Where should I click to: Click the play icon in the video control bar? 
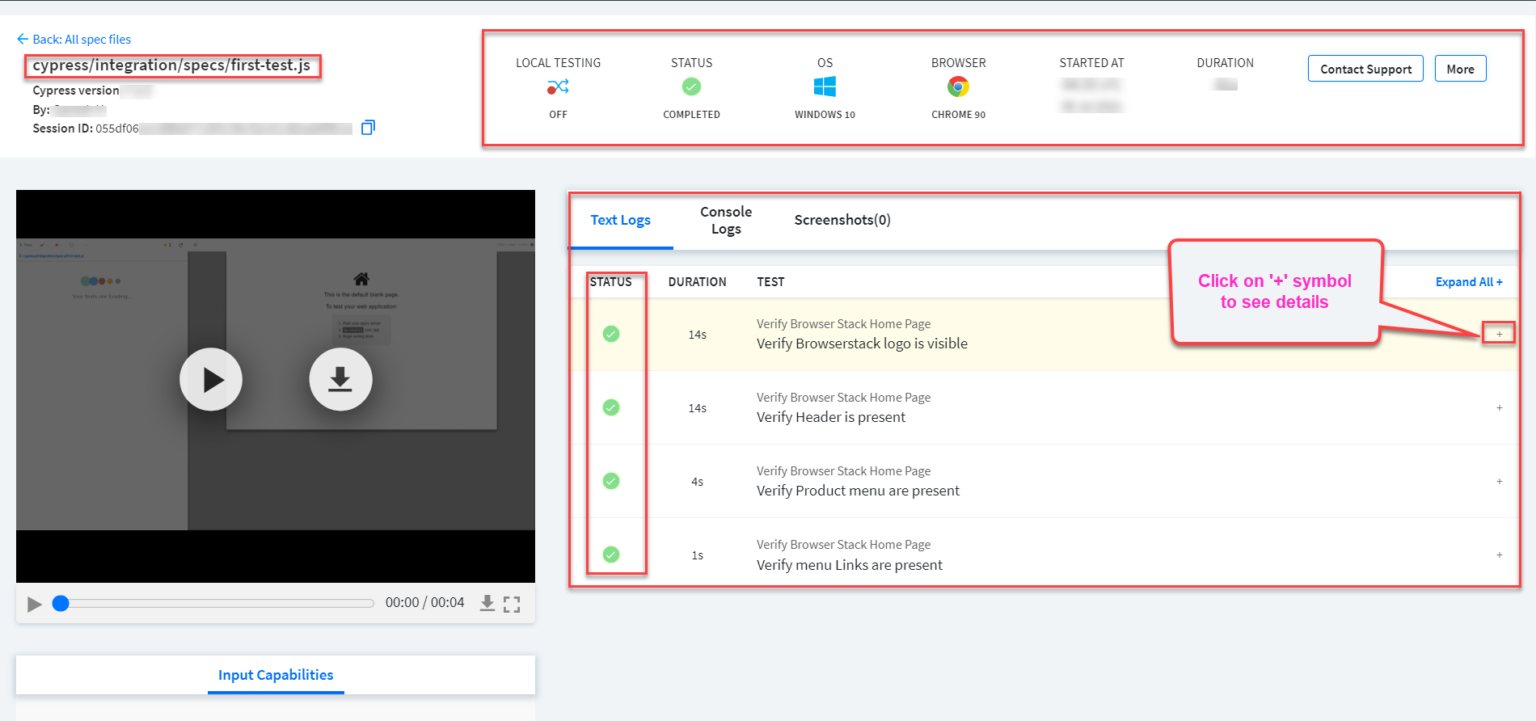pyautogui.click(x=34, y=603)
